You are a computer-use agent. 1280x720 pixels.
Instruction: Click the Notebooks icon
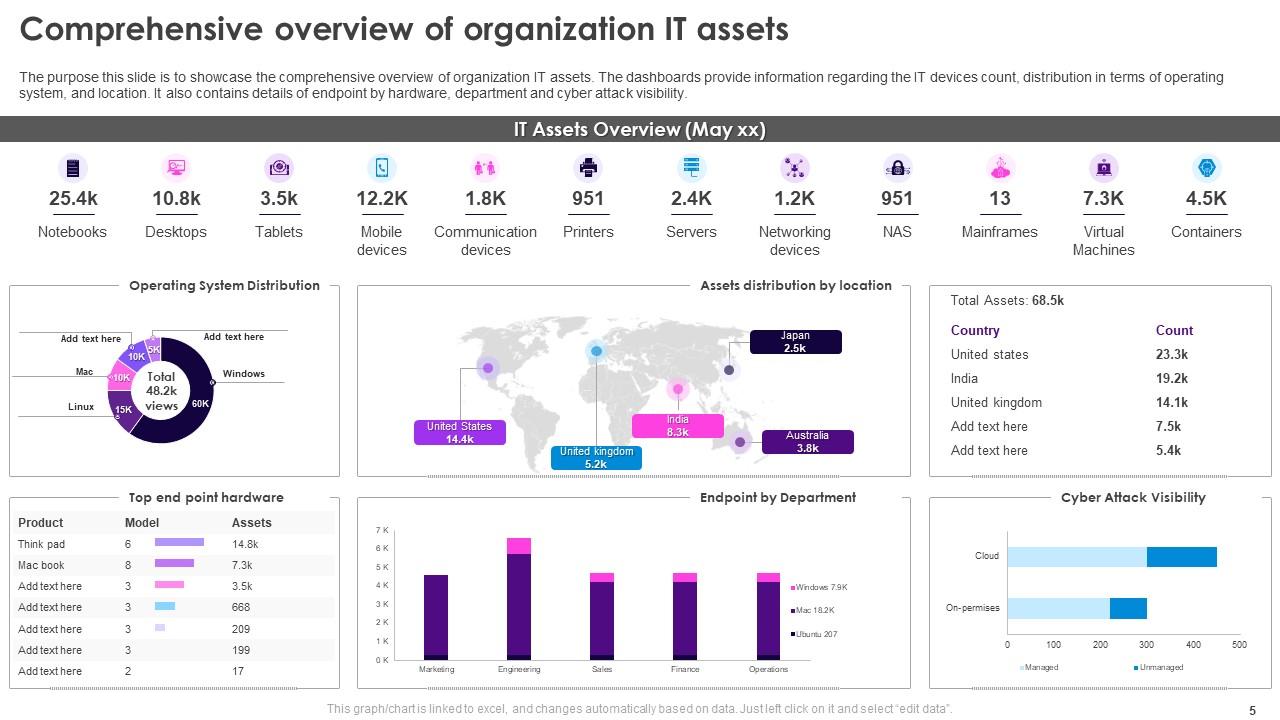72,168
